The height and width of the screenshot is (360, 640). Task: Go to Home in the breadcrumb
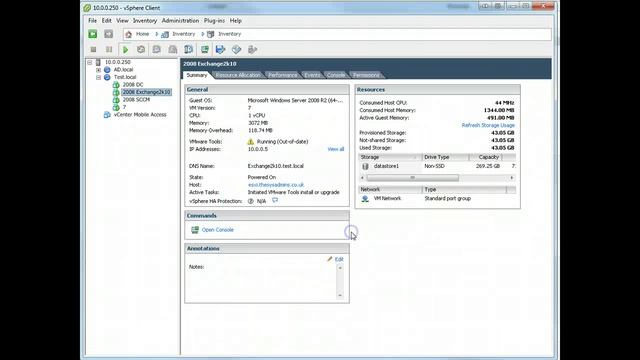point(142,34)
